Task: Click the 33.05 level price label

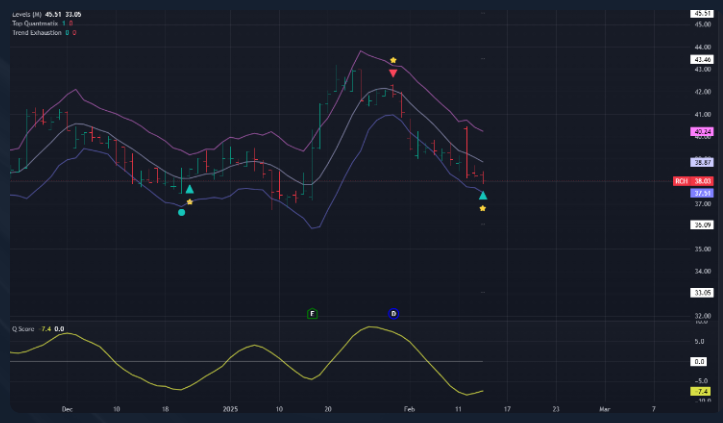Action: (x=701, y=292)
